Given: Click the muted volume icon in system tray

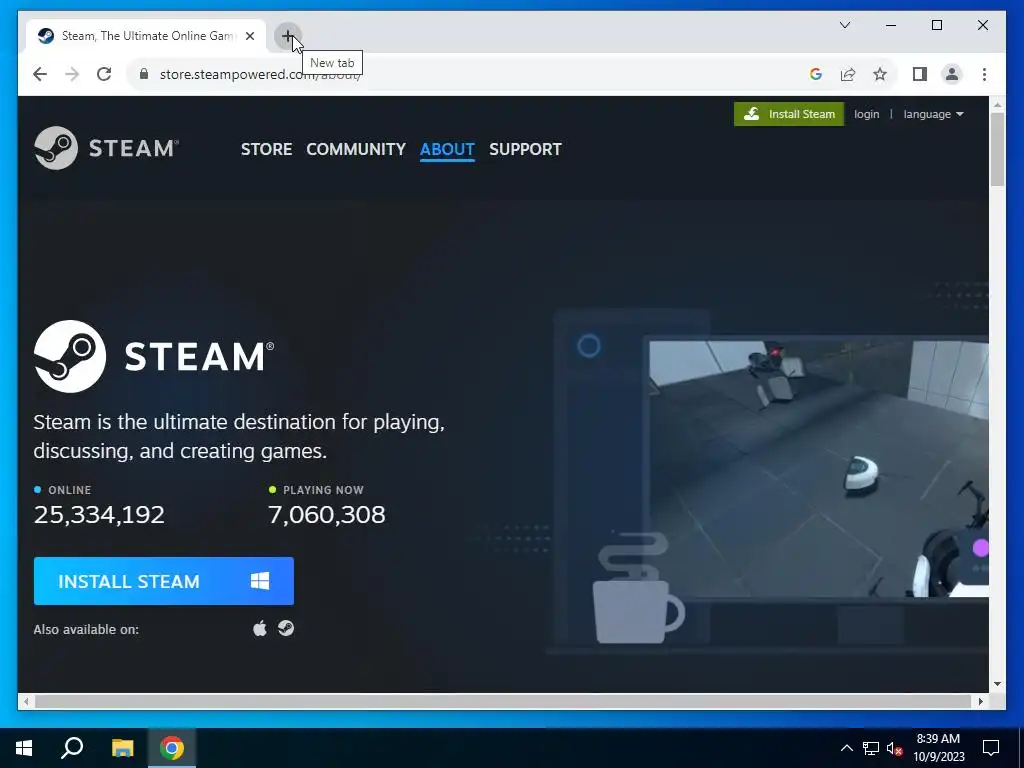Looking at the screenshot, I should [x=894, y=748].
